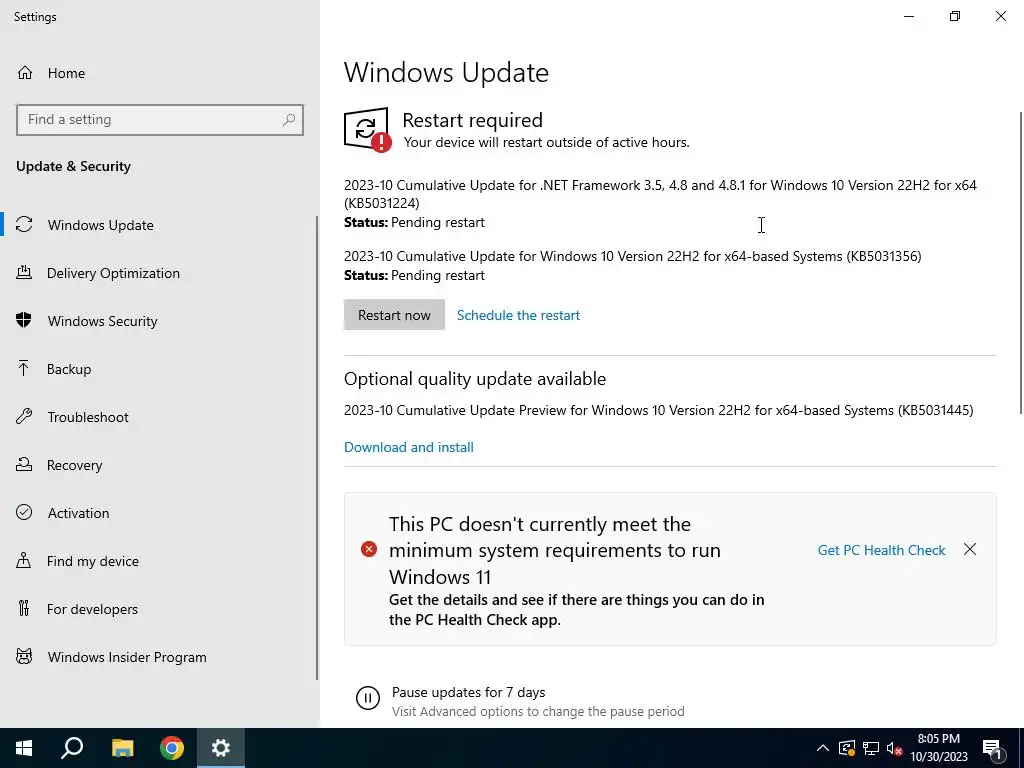Click the Optional quality update available heading
Image resolution: width=1024 pixels, height=768 pixels.
coord(475,379)
